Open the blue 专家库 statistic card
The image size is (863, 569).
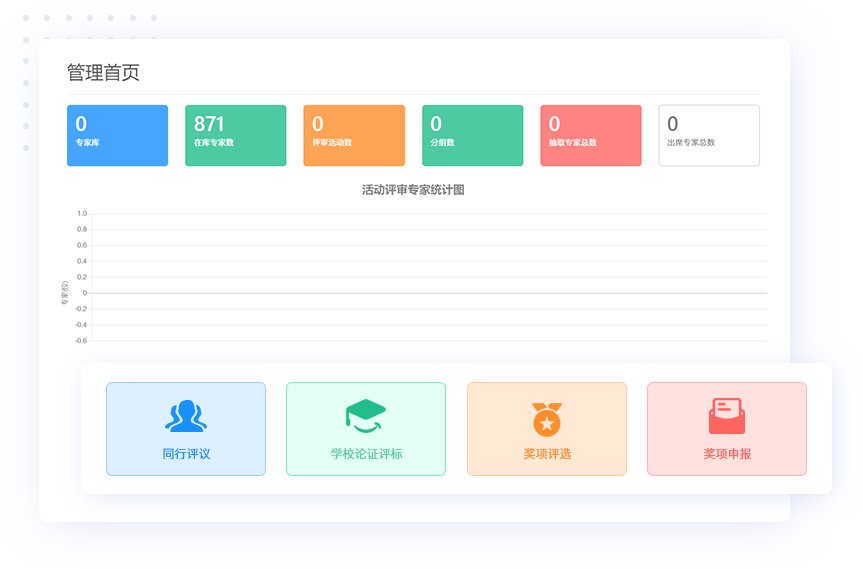point(117,135)
